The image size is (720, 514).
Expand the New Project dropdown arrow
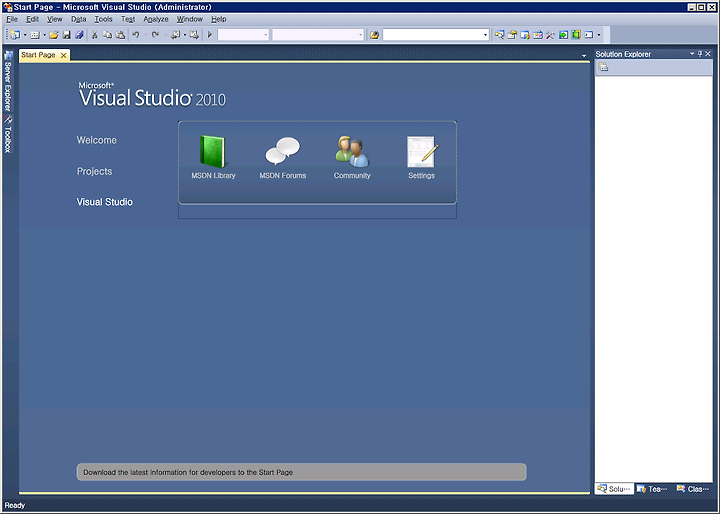pyautogui.click(x=25, y=35)
